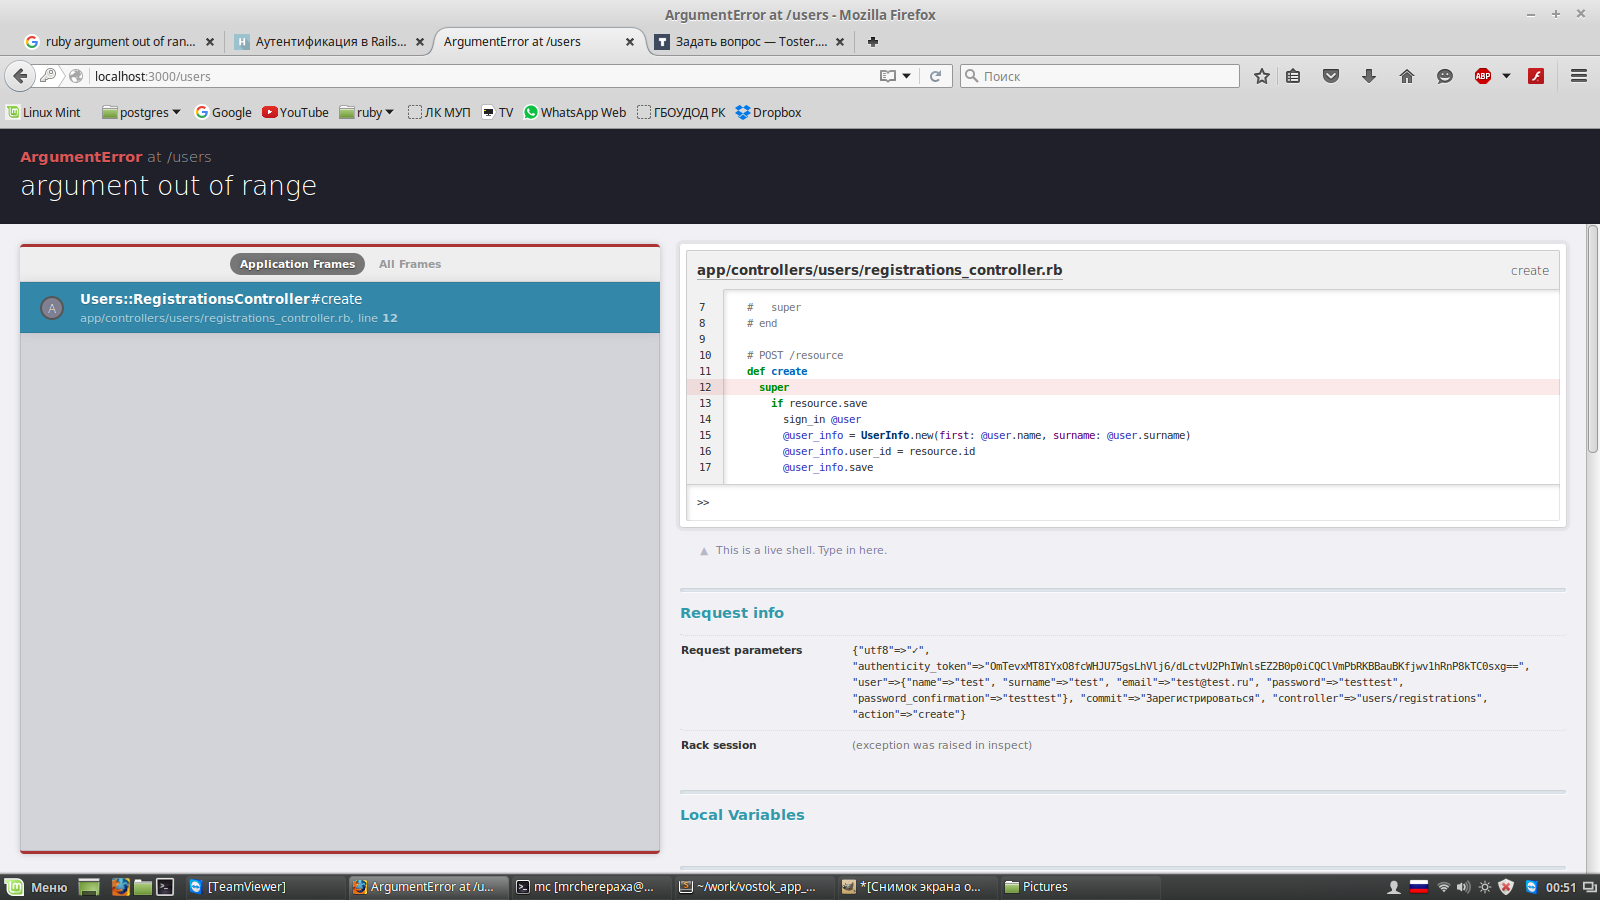
Task: Switch to the 'ruby argument out of ran...' tab
Action: 120,42
